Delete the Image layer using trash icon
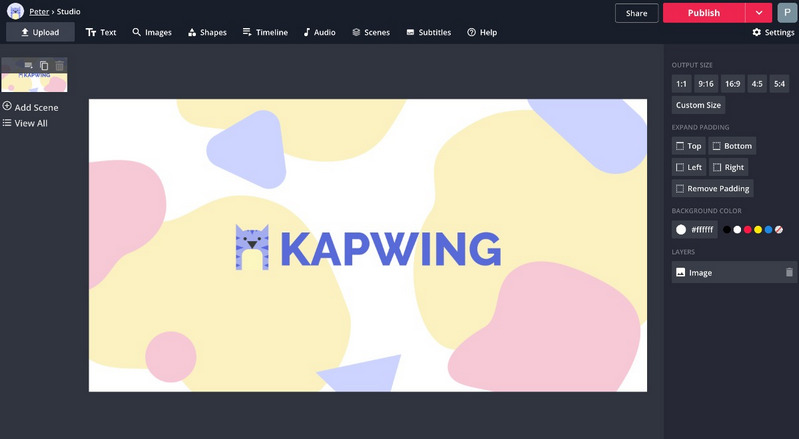The image size is (799, 439). (789, 272)
